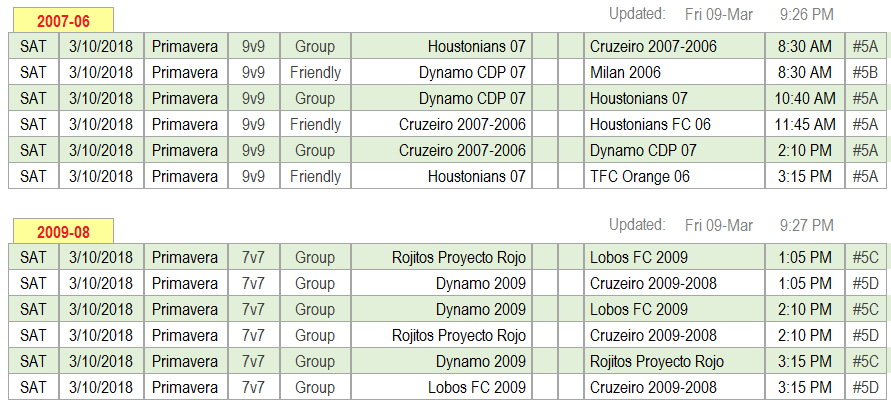
Task: Click the 8:30 AM time for Houstonians 07
Action: pyautogui.click(x=805, y=46)
